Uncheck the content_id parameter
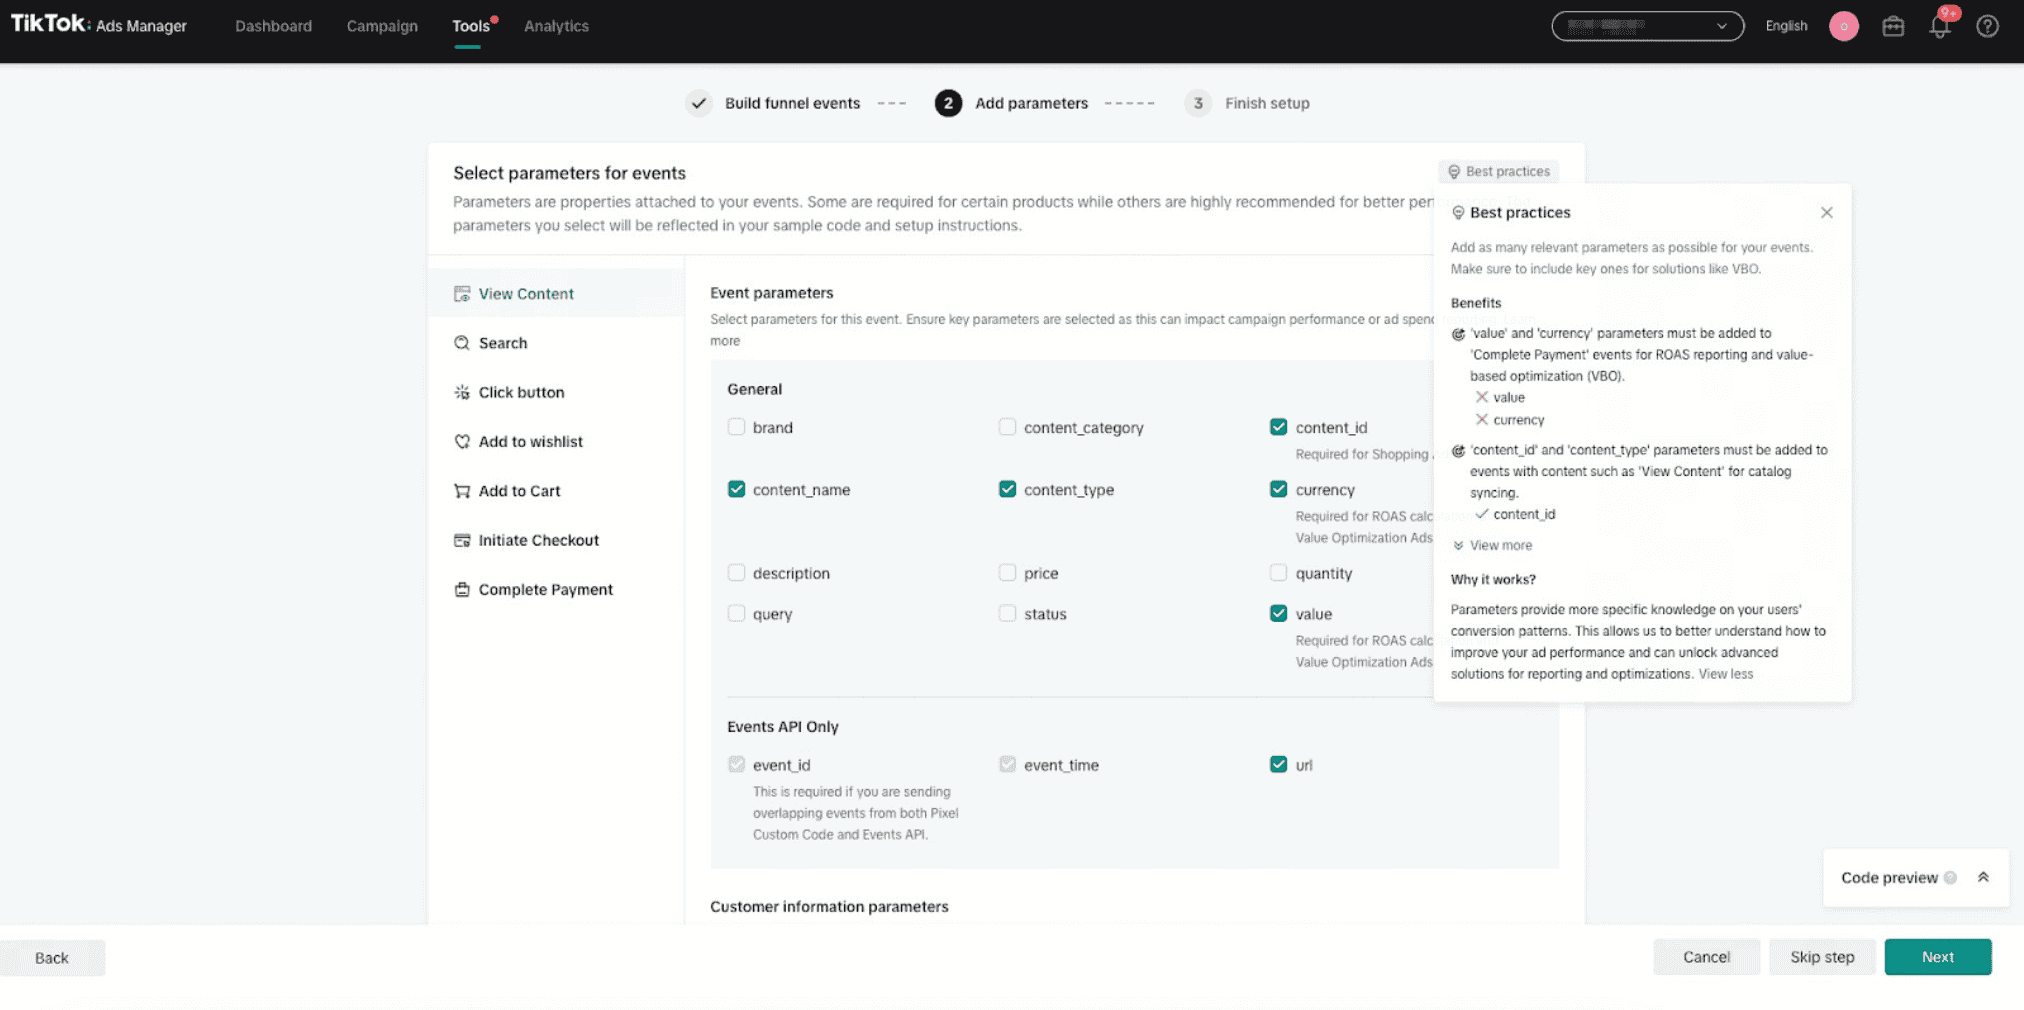The height and width of the screenshot is (1010, 2024). (x=1278, y=427)
